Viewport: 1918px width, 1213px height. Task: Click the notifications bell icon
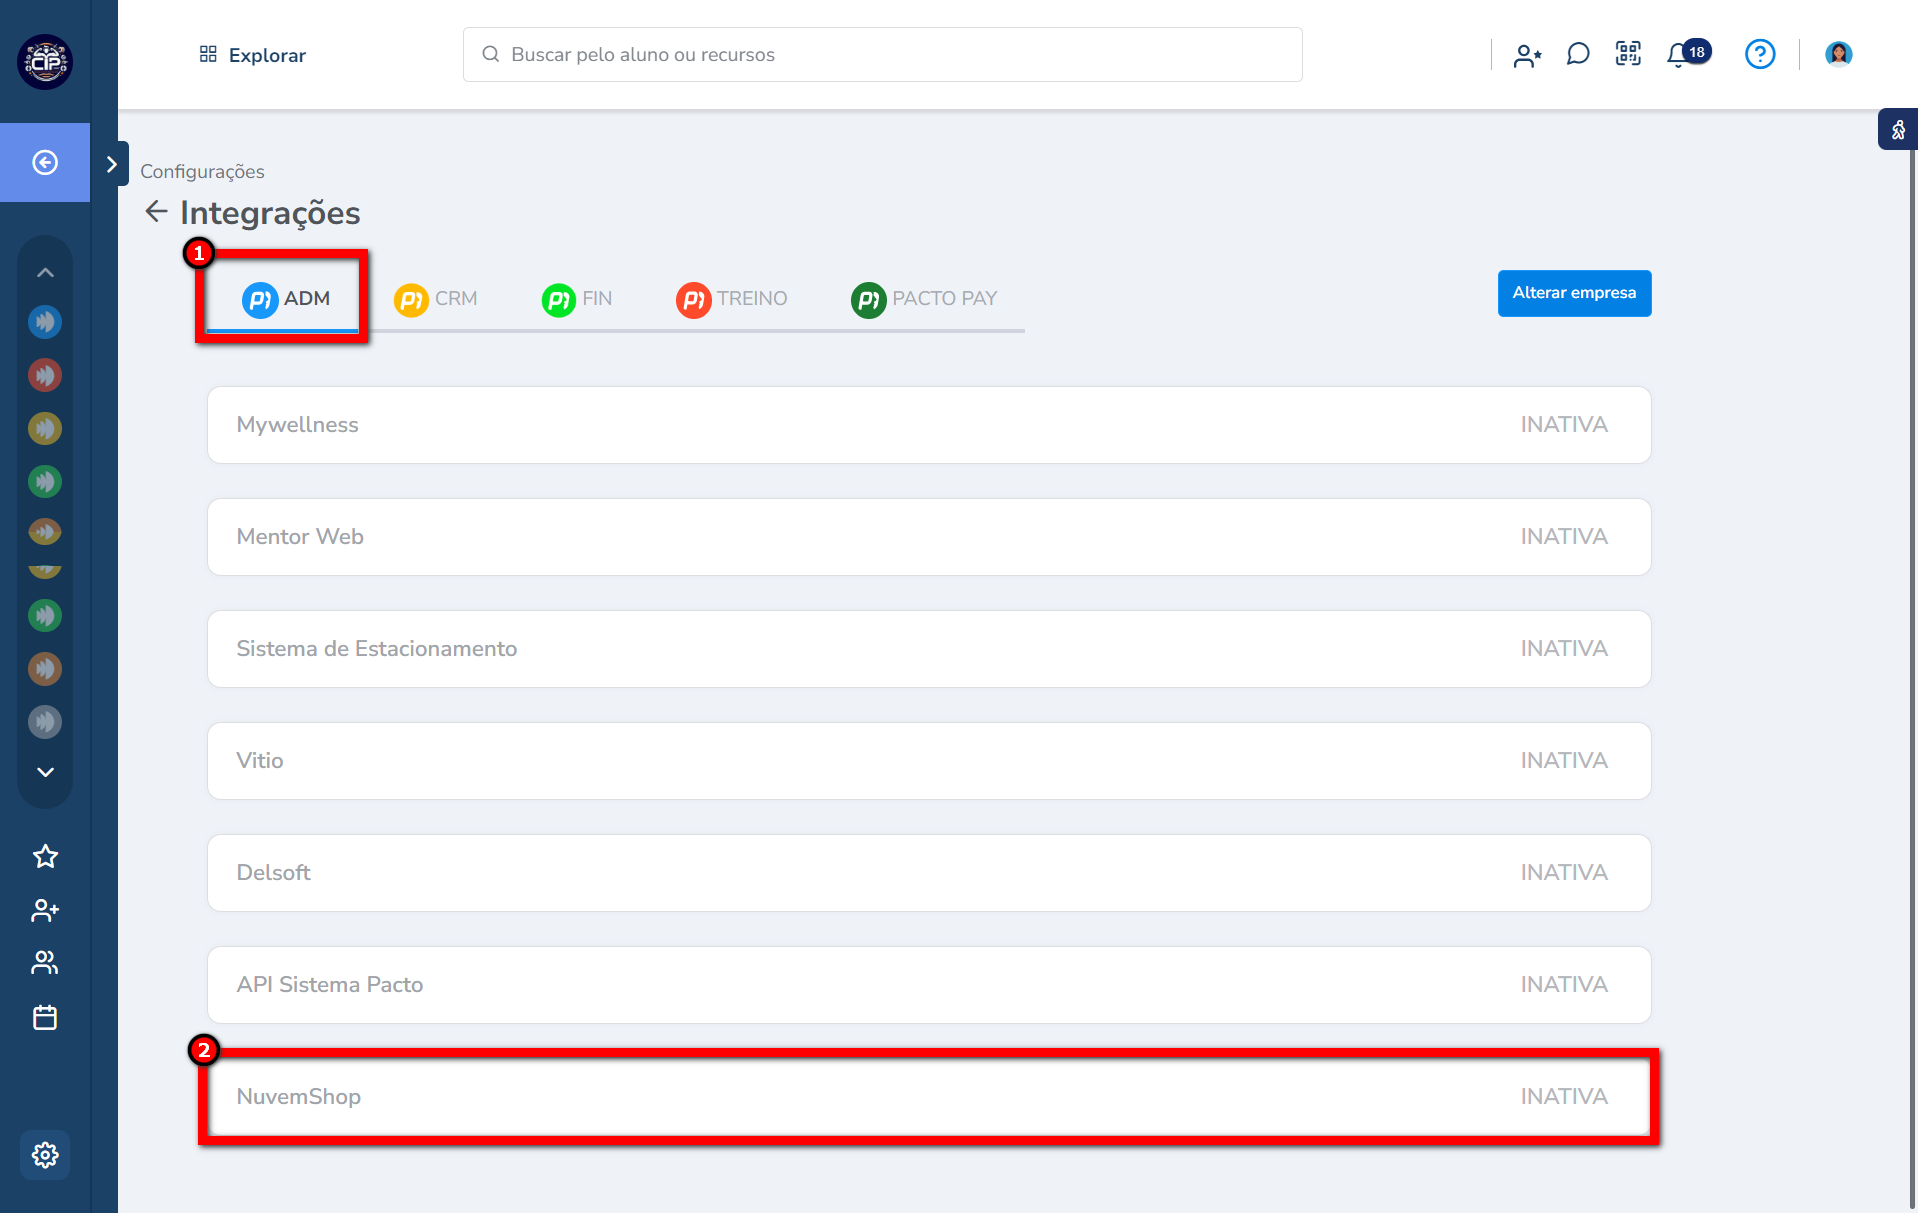(x=1679, y=55)
